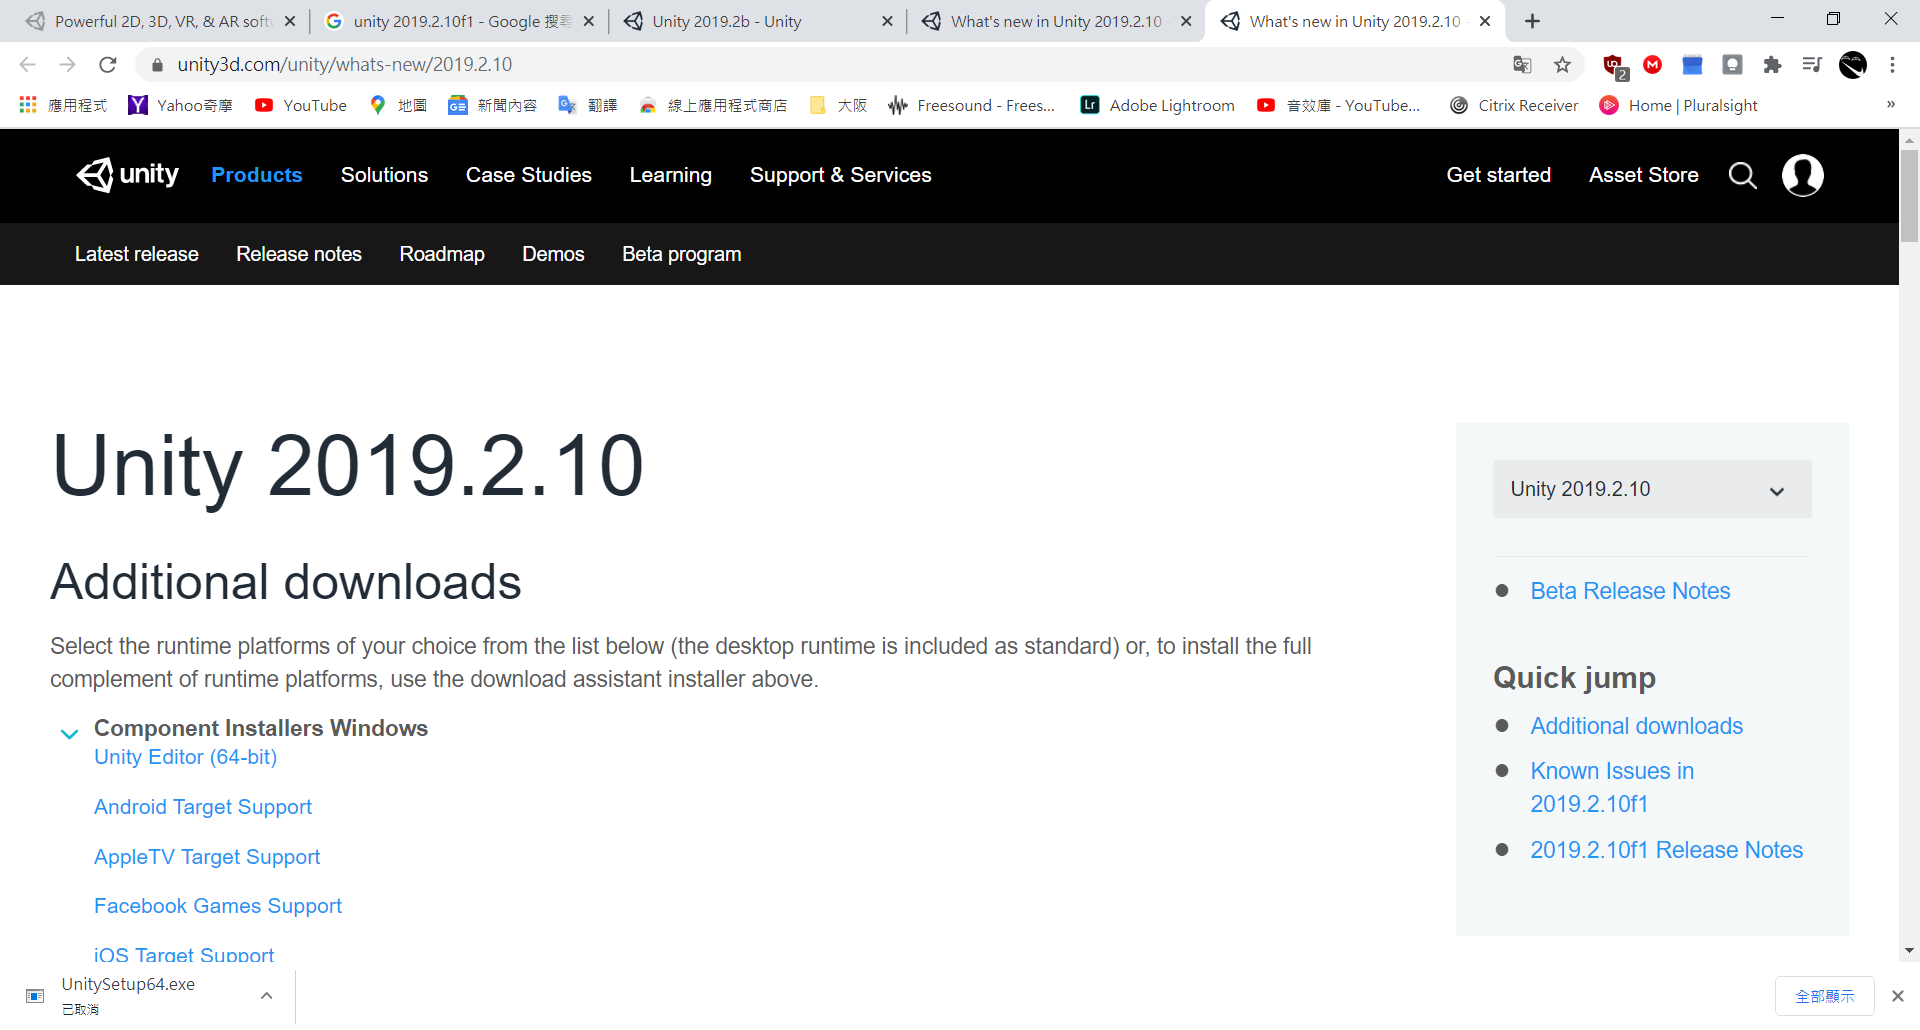Open the Case Studies menu

click(x=528, y=175)
